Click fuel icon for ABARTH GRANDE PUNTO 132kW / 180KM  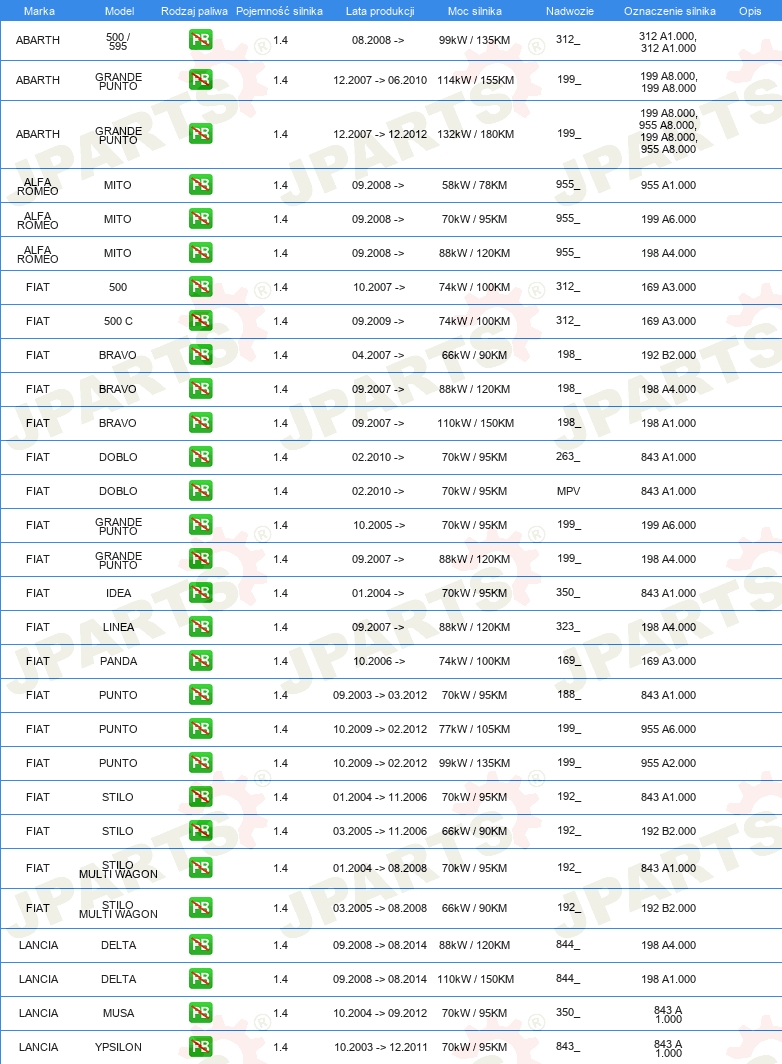(x=200, y=134)
